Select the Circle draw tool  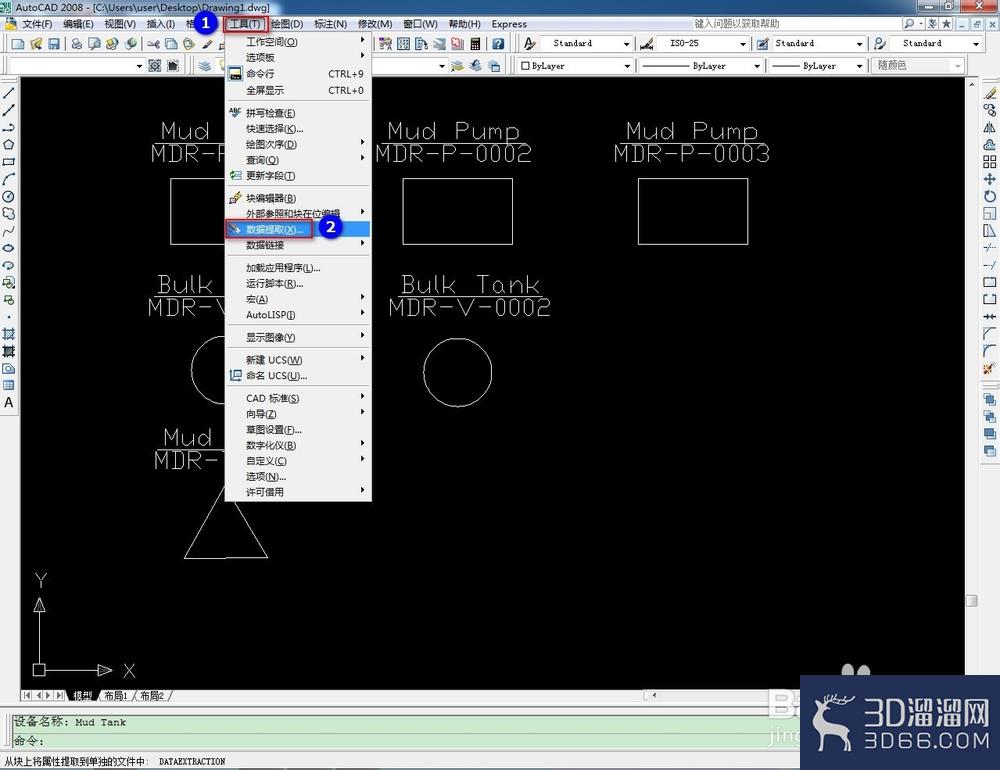pos(9,196)
